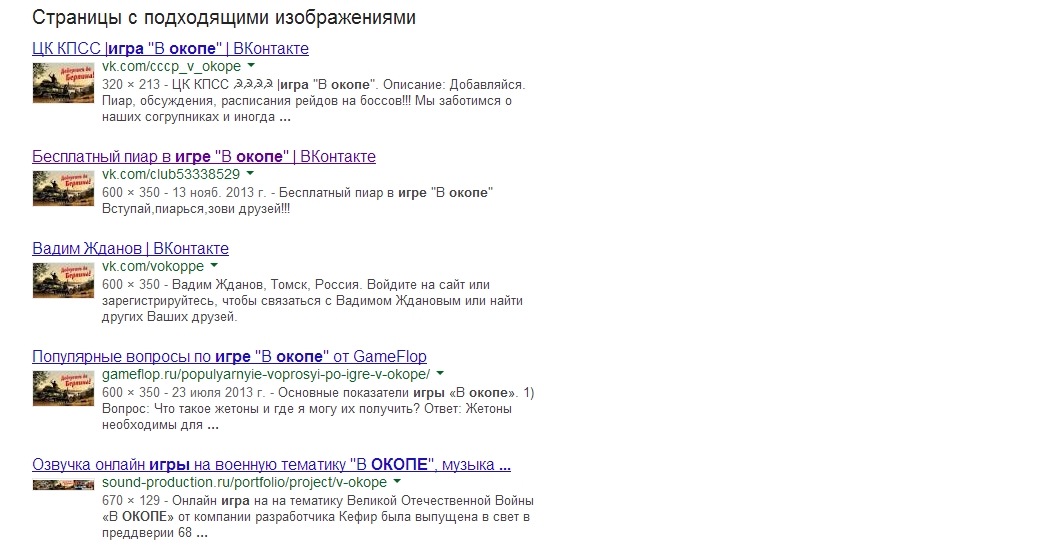
Task: Open the 'ЦК КПСС |игра "В окопе"' result link
Action: click(170, 48)
